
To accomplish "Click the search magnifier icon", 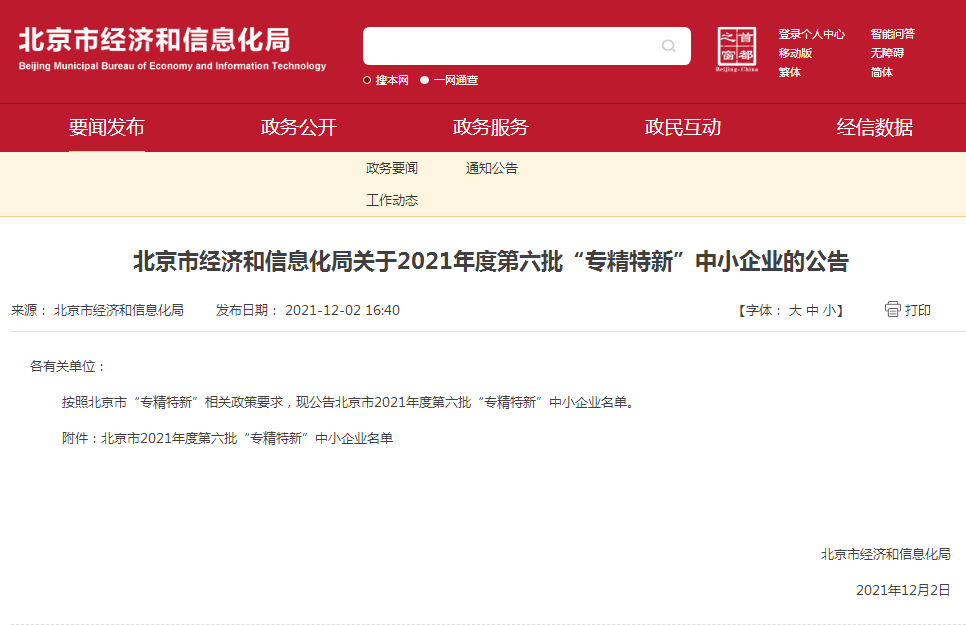I will coord(668,46).
